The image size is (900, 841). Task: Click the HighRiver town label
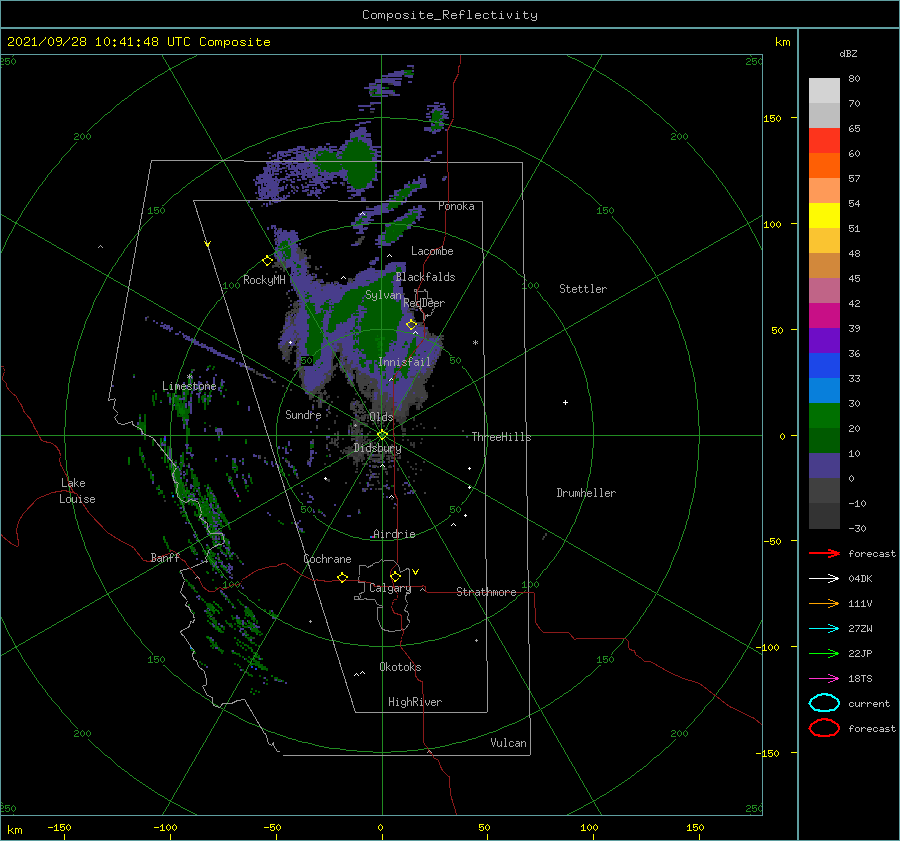[x=415, y=702]
